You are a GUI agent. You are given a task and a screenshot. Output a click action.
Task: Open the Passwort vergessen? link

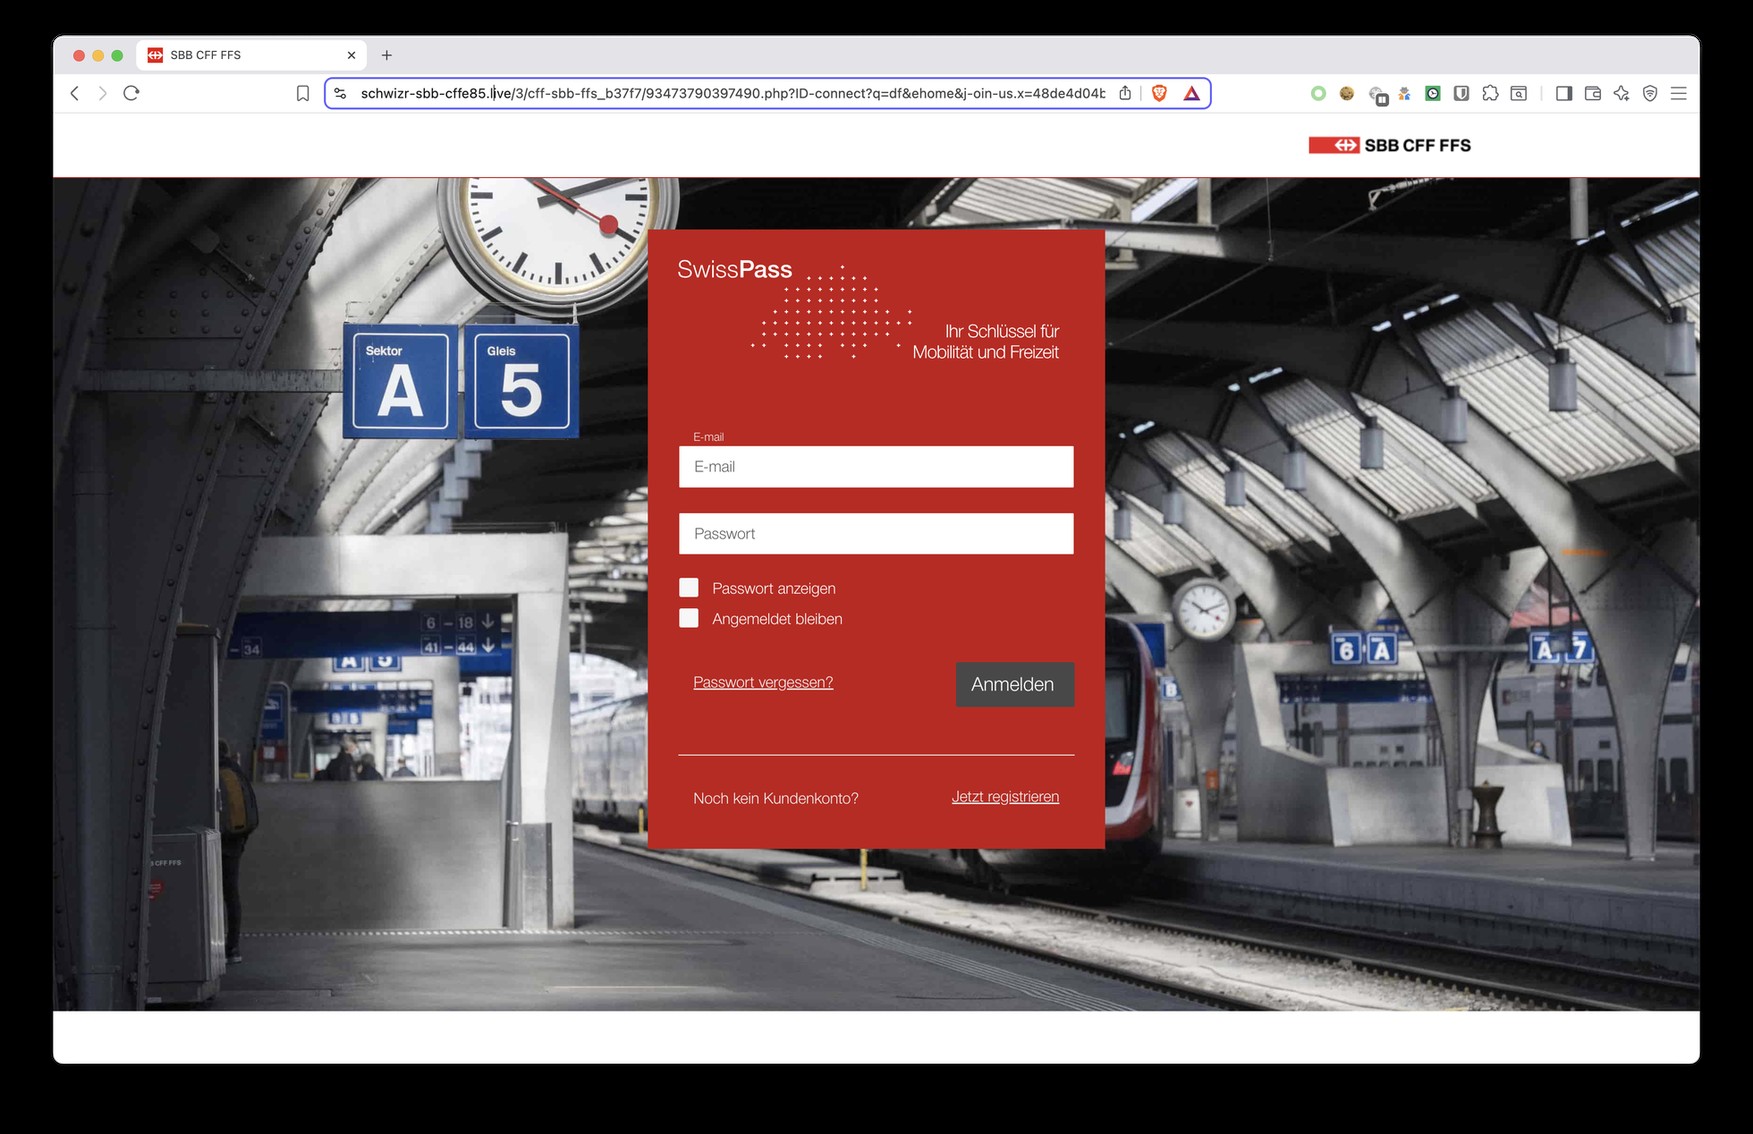[763, 682]
